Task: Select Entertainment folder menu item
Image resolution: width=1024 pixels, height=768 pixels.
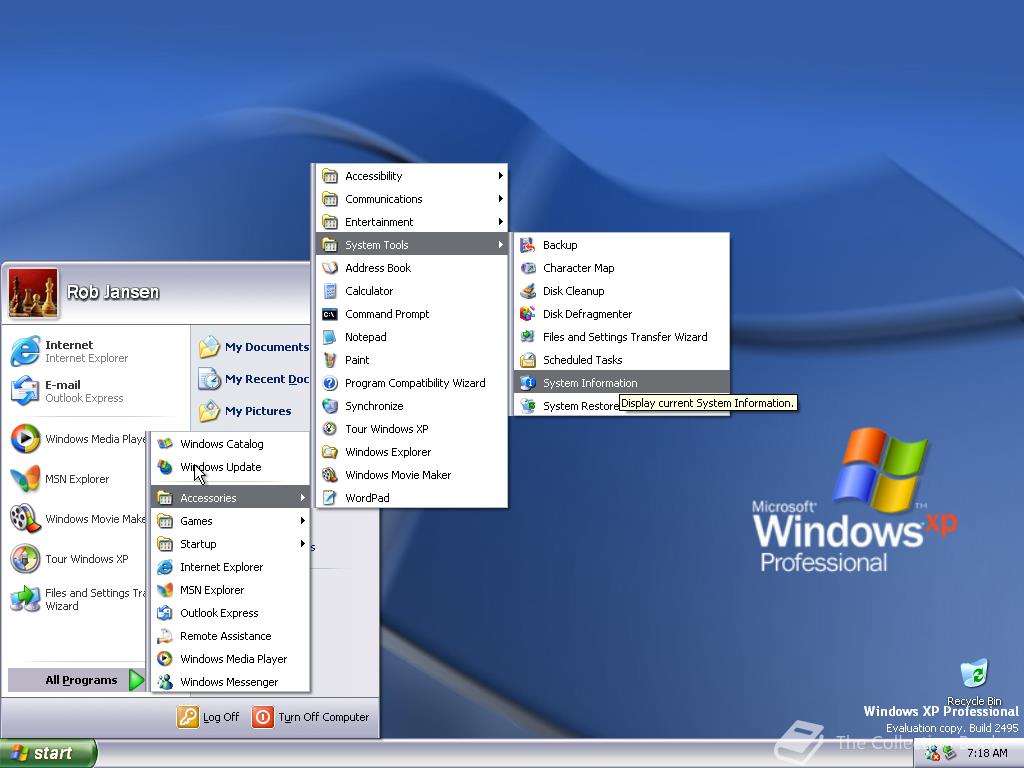Action: [411, 221]
